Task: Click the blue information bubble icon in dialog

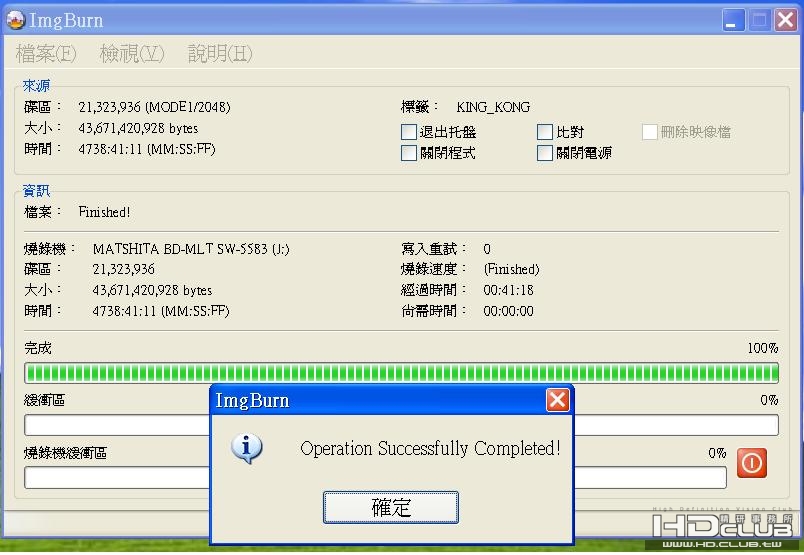Action: pyautogui.click(x=247, y=448)
